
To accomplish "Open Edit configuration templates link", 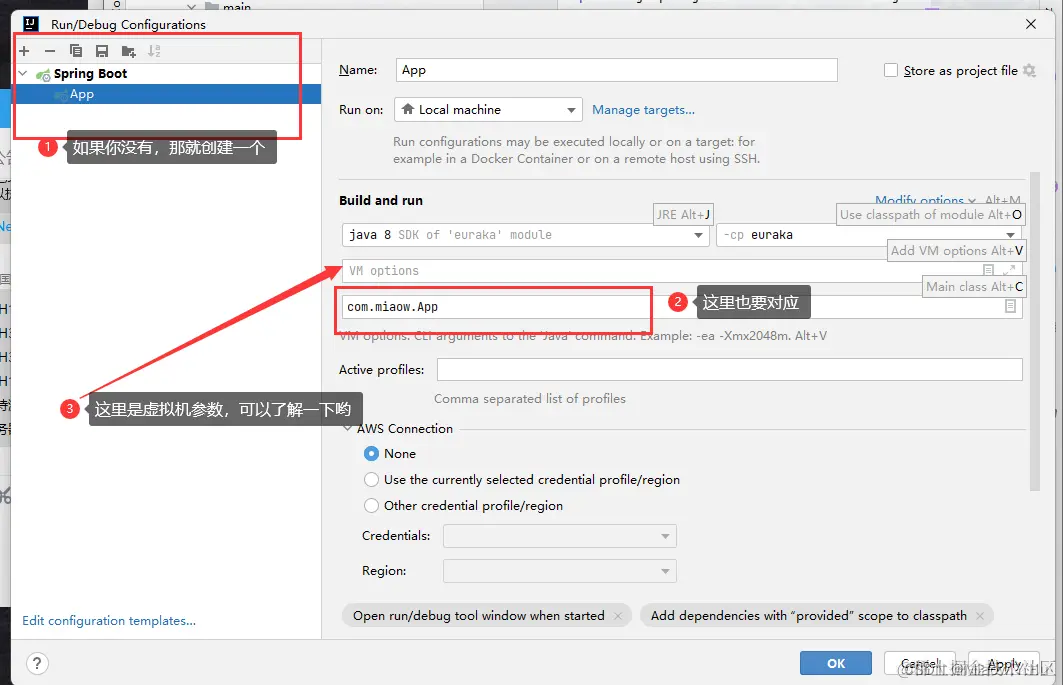I will [x=109, y=621].
